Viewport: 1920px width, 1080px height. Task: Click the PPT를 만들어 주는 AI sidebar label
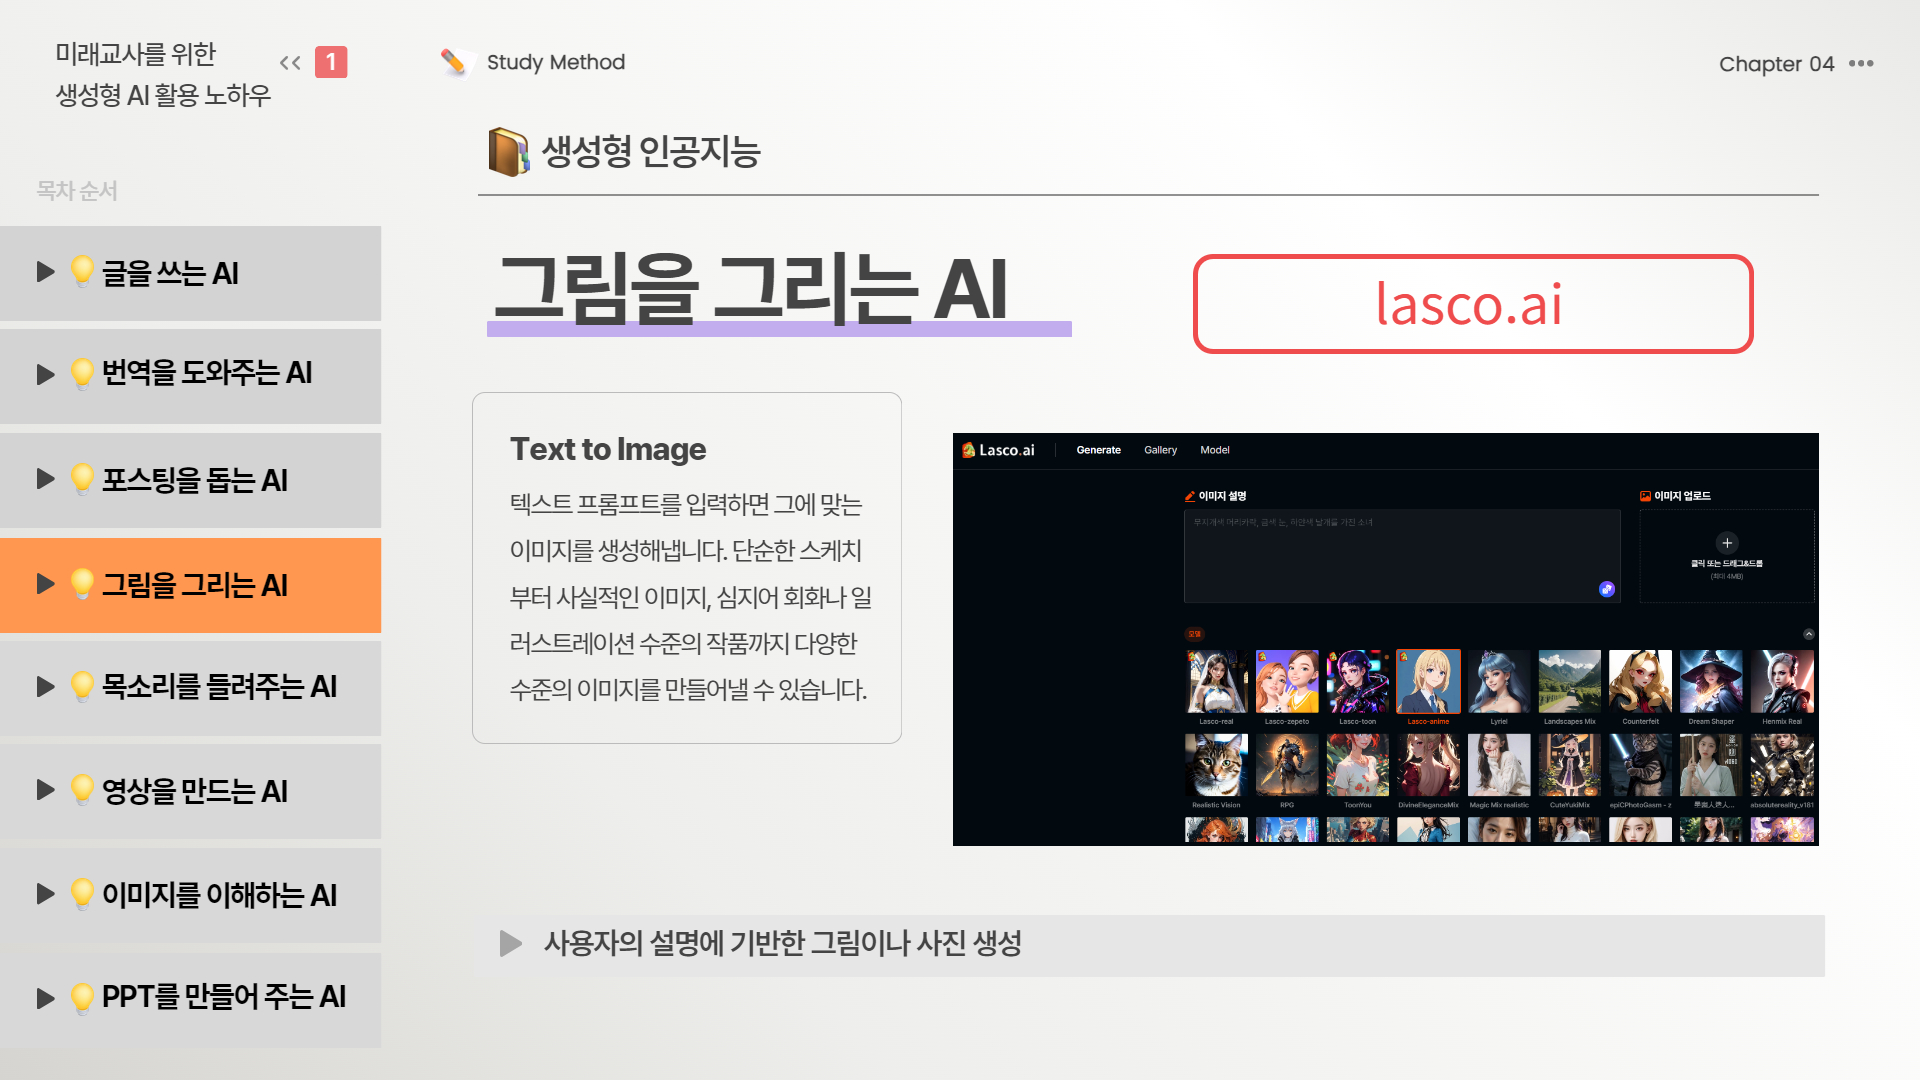(224, 997)
